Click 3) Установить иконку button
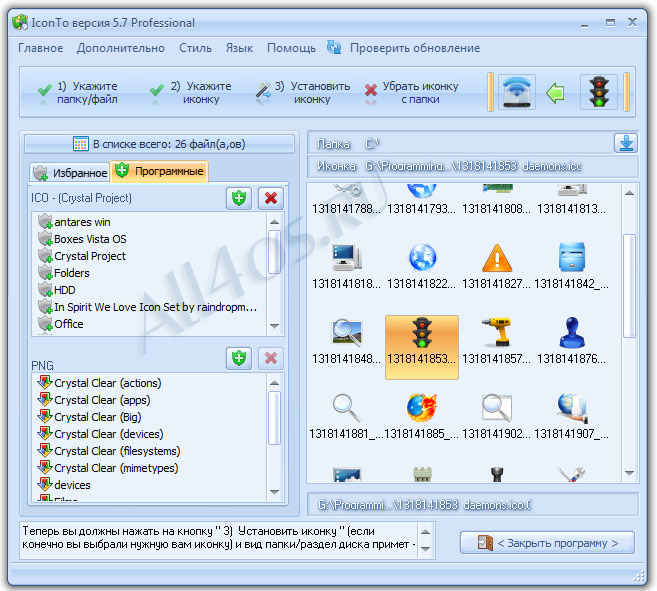Viewport: 657px width, 591px height. [x=305, y=93]
